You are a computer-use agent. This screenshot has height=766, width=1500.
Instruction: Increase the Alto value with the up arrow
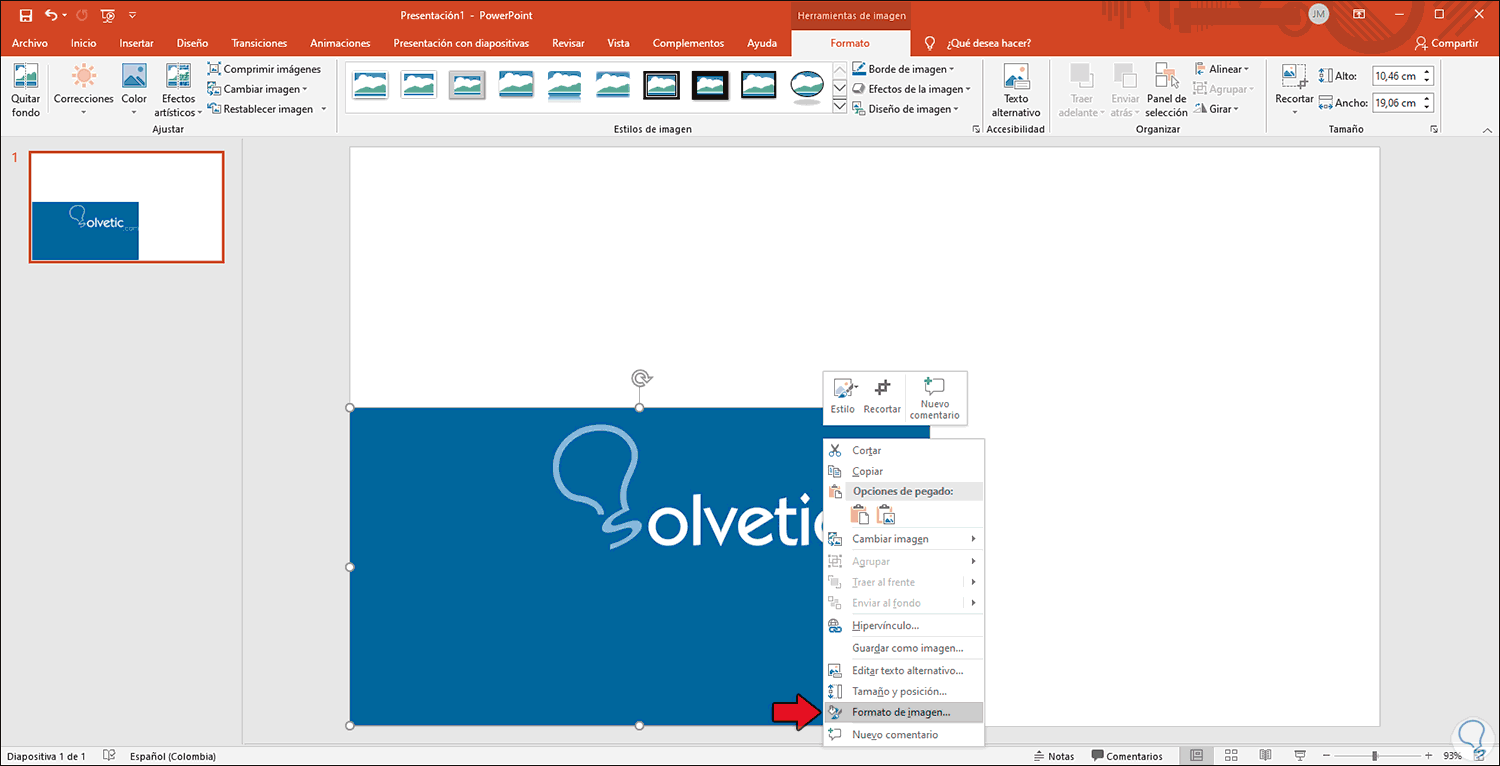pyautogui.click(x=1427, y=72)
